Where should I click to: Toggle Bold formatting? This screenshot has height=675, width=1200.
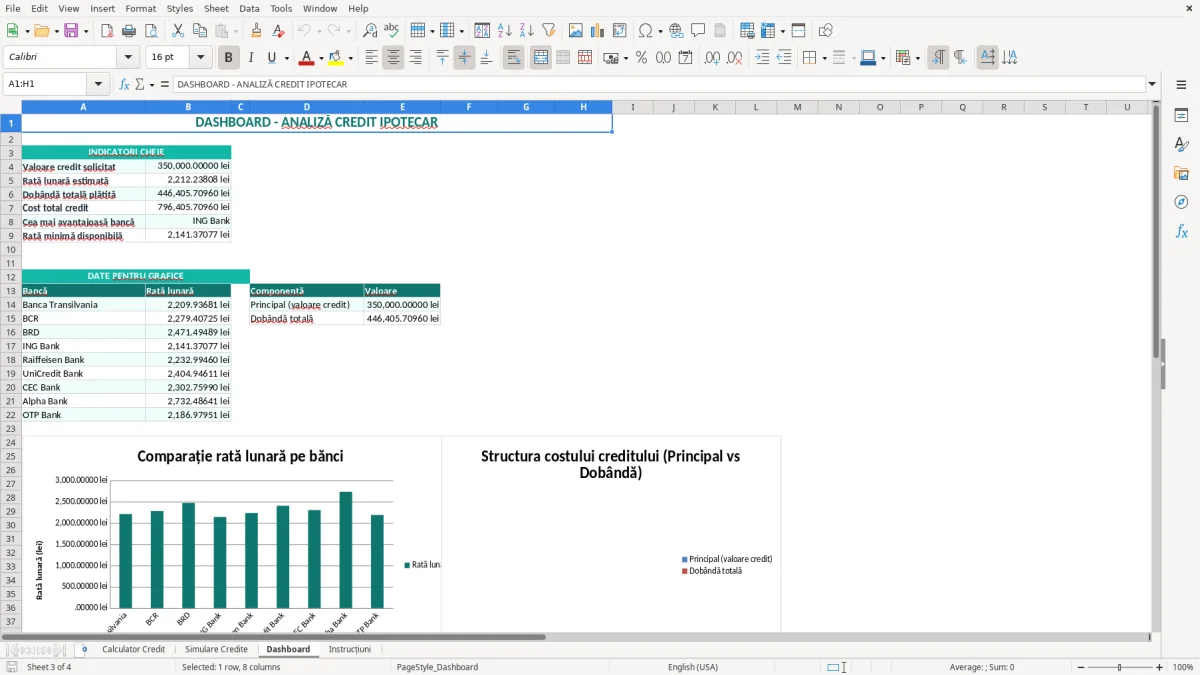229,58
